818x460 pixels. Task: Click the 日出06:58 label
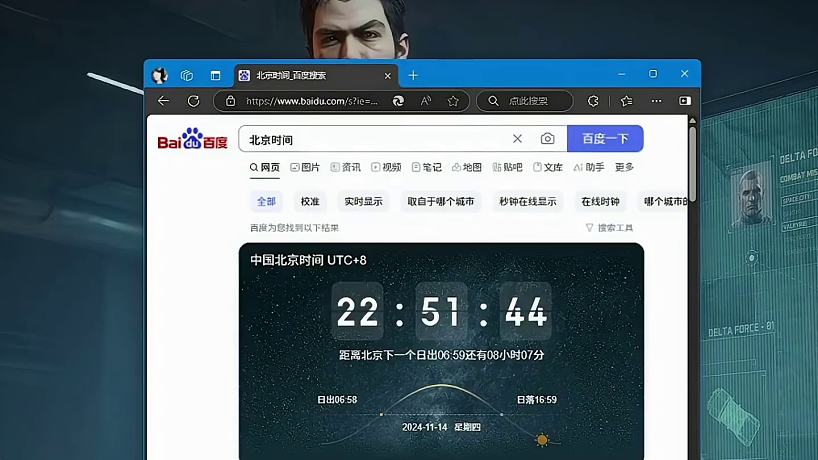(x=337, y=400)
